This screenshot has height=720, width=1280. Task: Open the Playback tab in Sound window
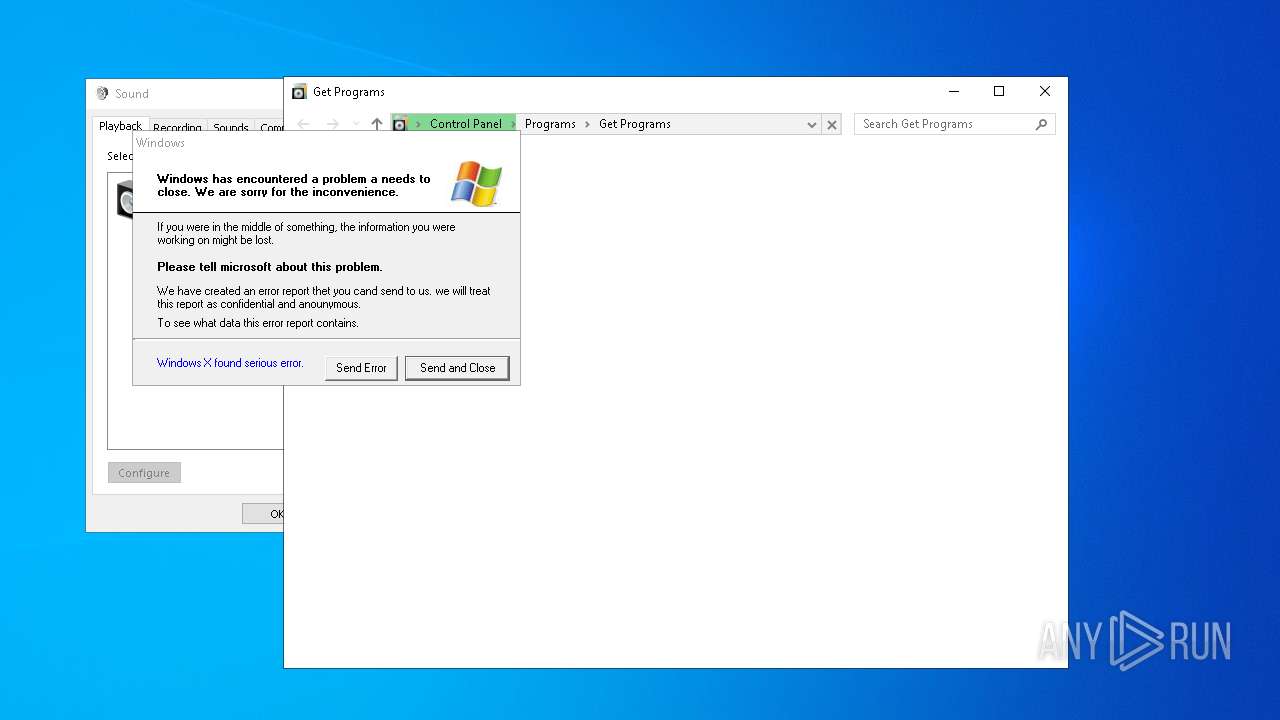click(x=120, y=126)
